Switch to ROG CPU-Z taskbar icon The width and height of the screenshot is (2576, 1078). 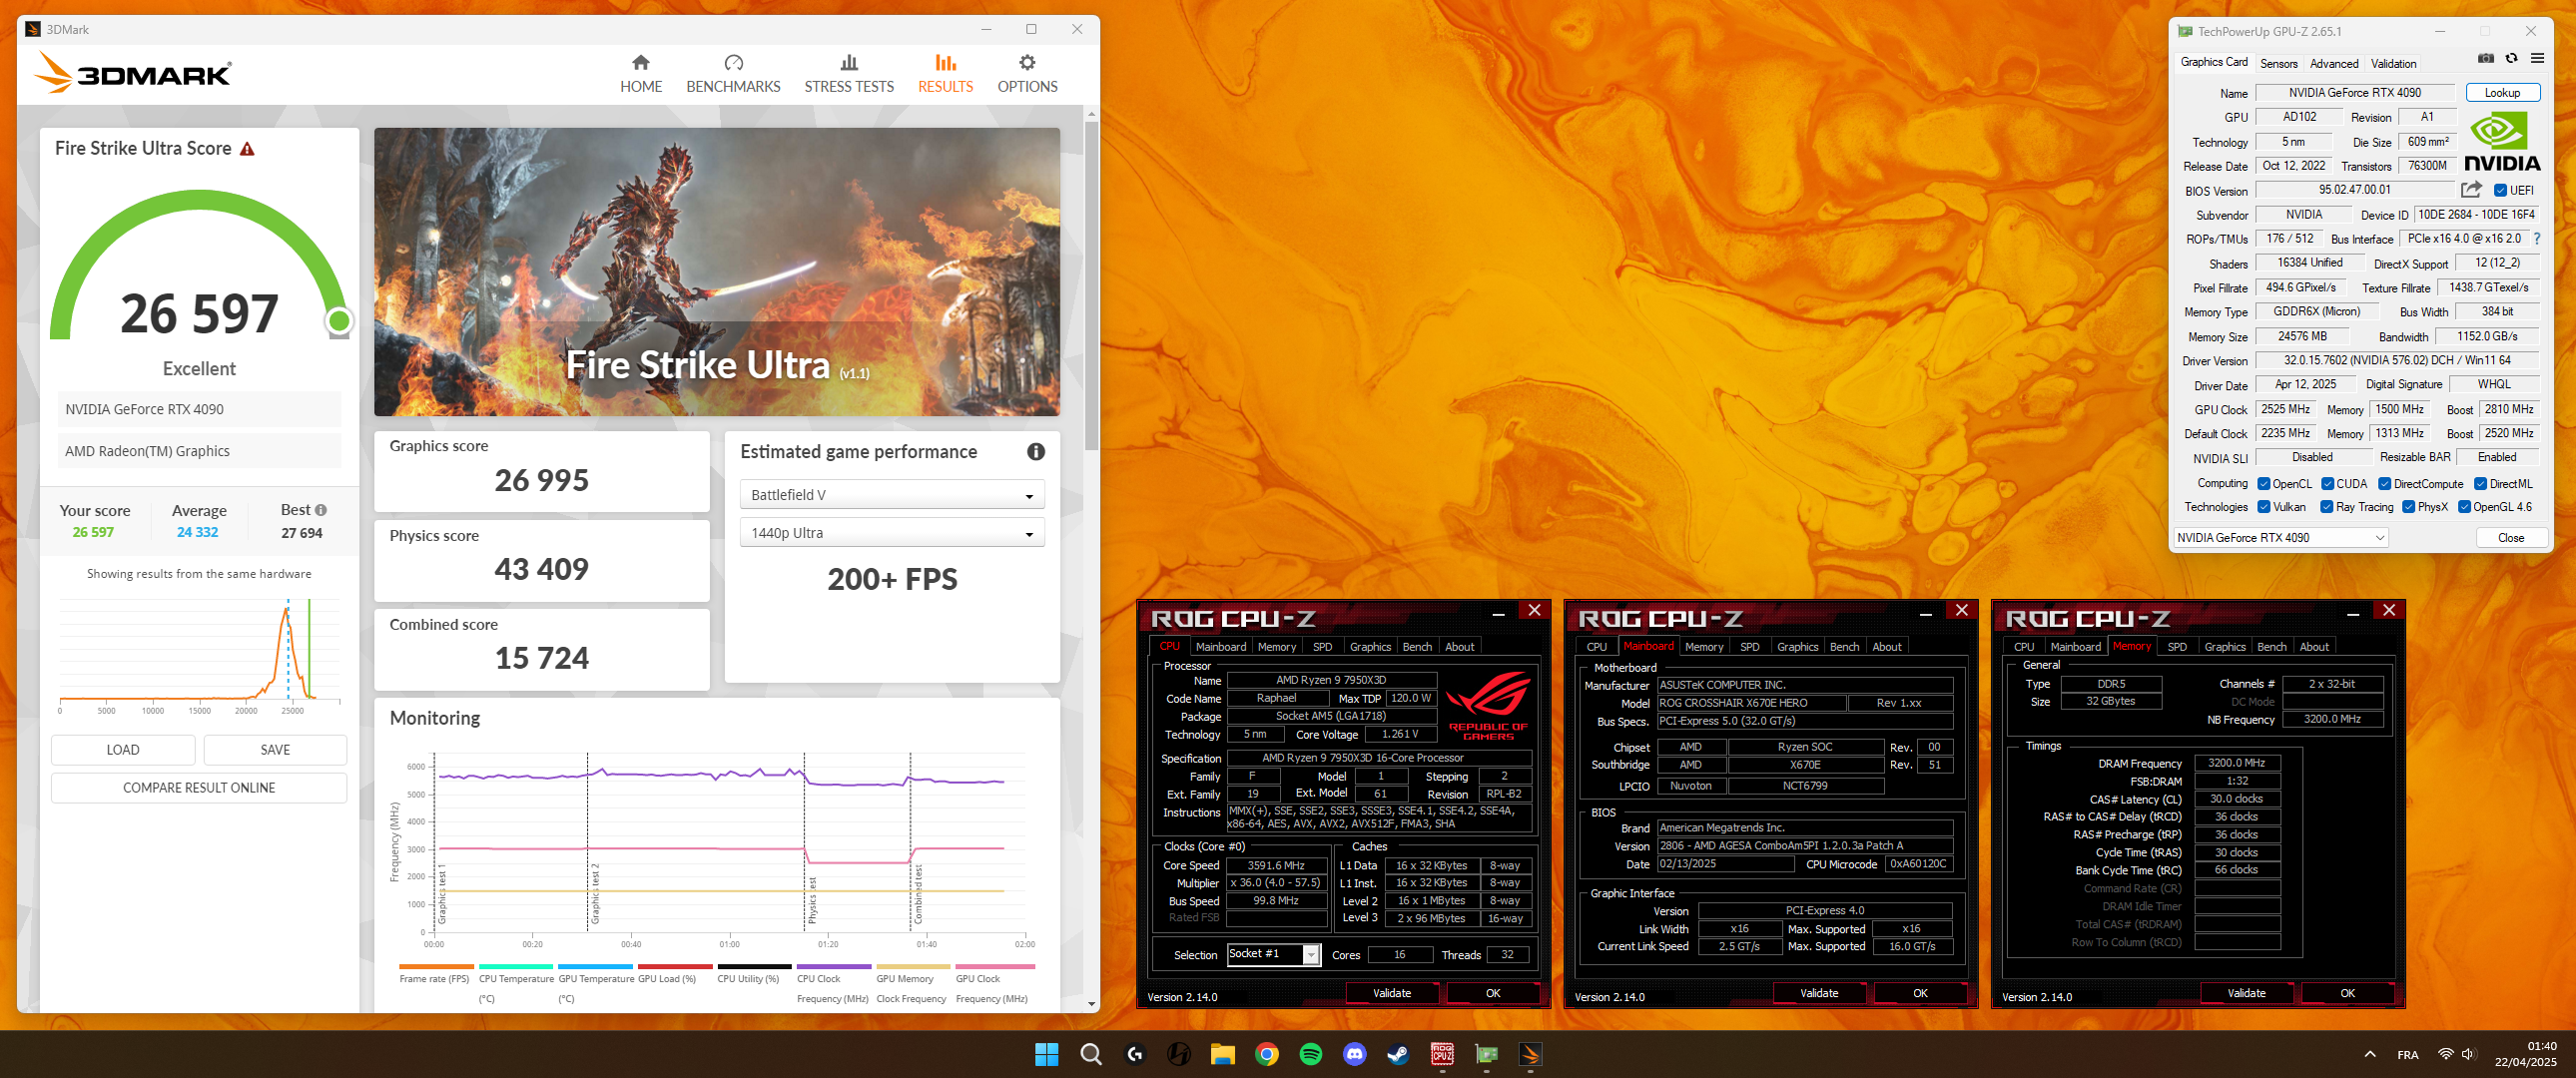click(x=1442, y=1054)
